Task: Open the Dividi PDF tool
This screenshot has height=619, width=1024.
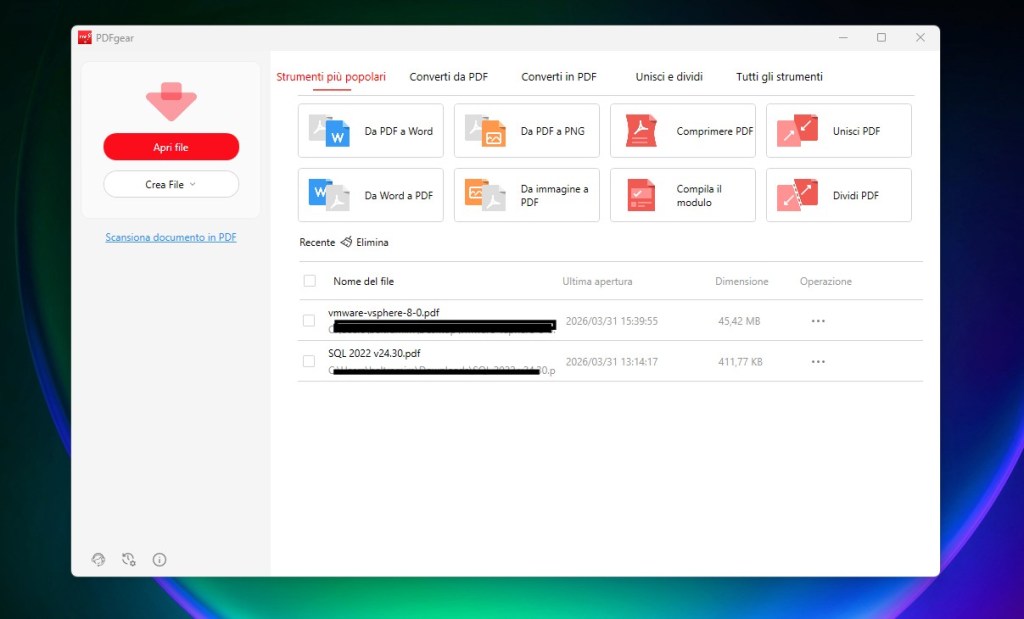Action: [838, 195]
